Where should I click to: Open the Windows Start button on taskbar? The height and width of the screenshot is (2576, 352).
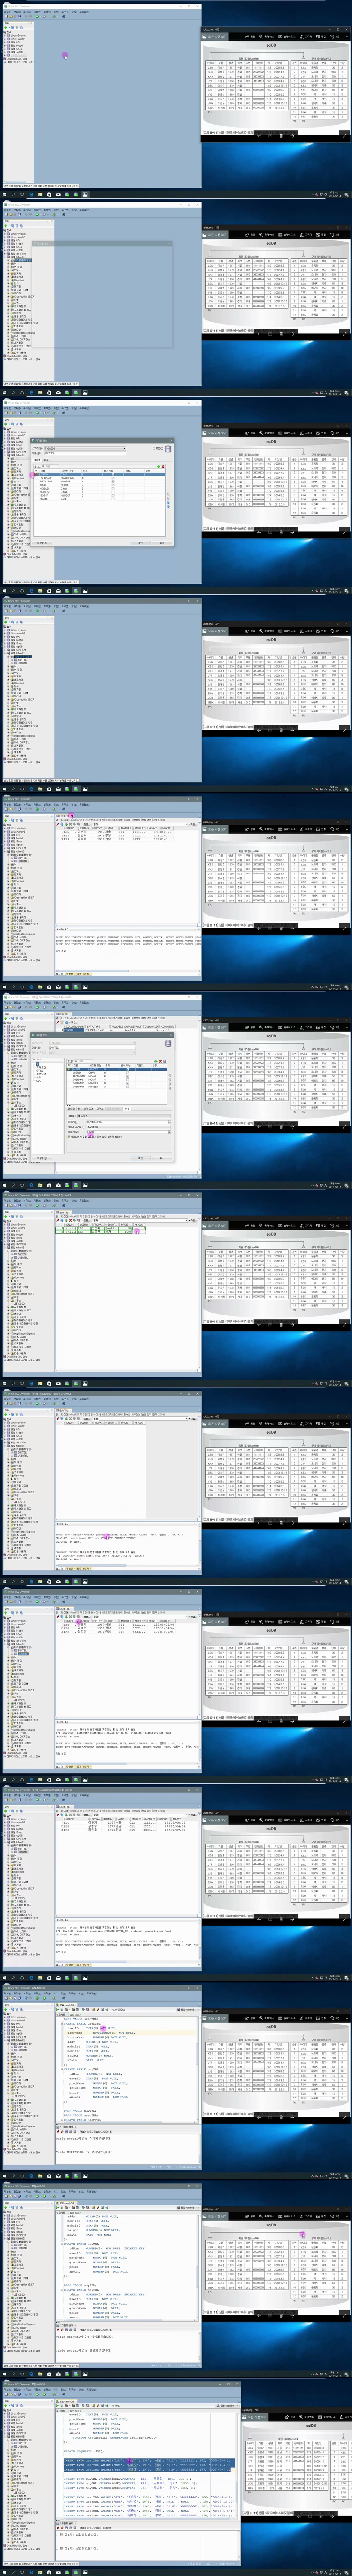click(3, 195)
